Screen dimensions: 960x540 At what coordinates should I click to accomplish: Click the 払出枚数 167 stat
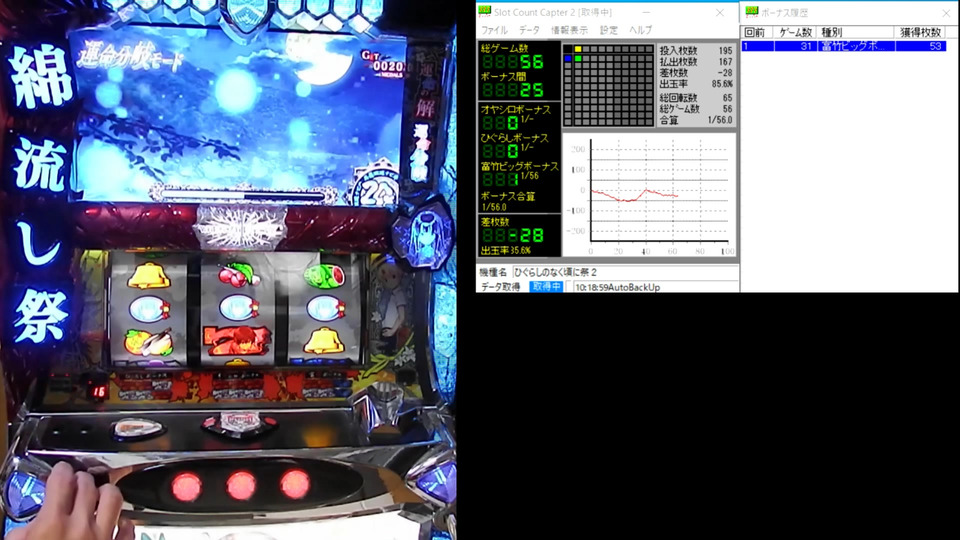click(696, 62)
